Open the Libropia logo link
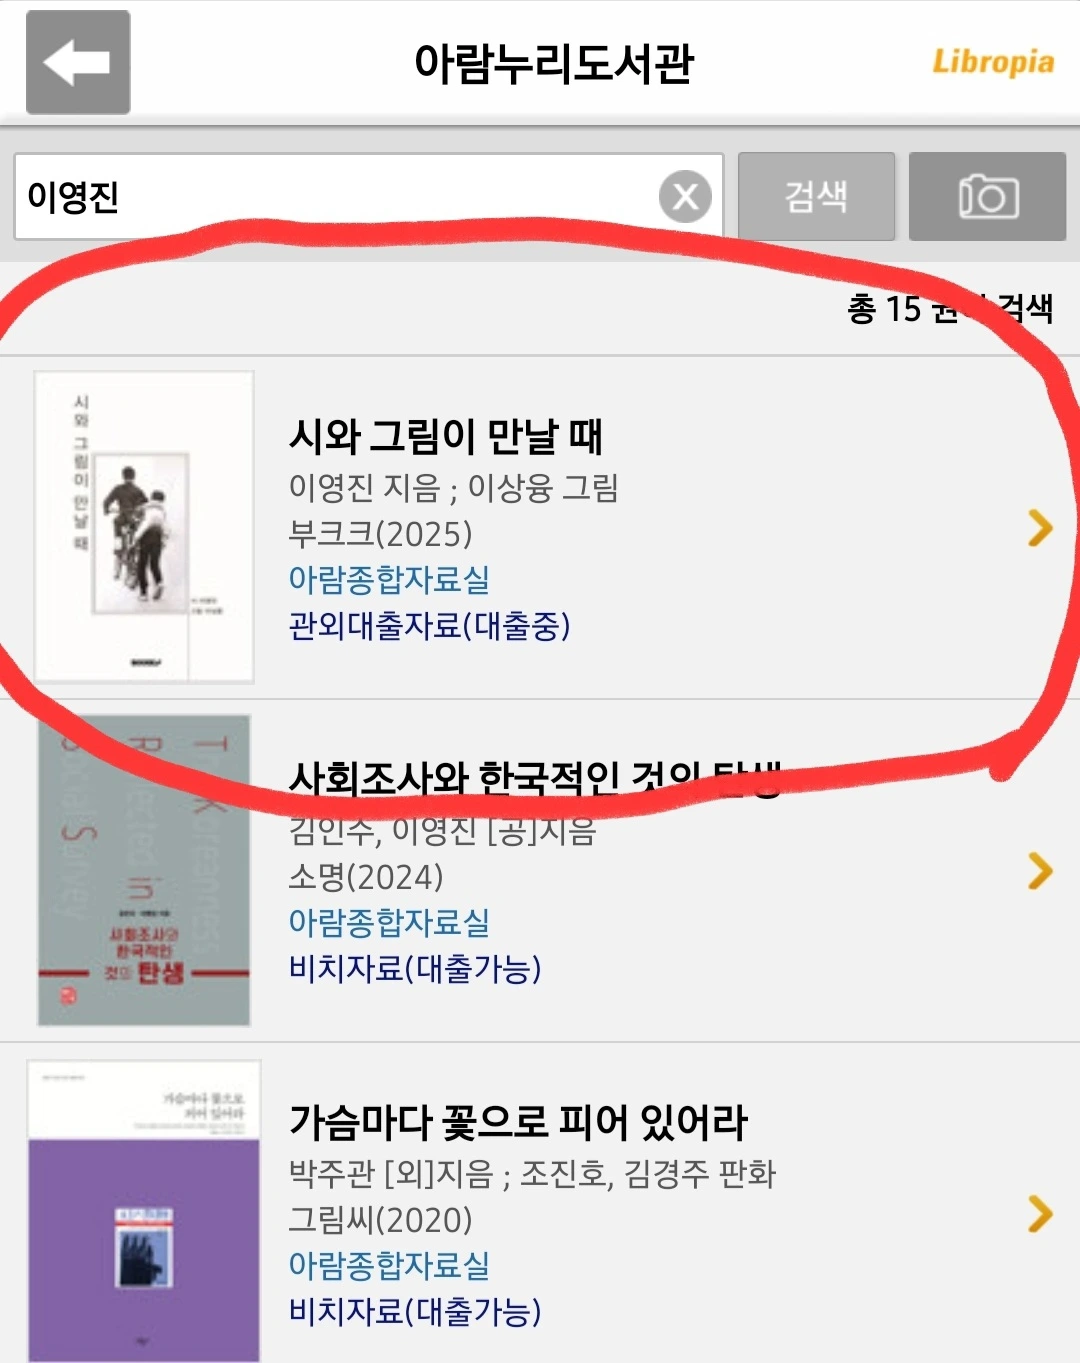 [x=993, y=62]
